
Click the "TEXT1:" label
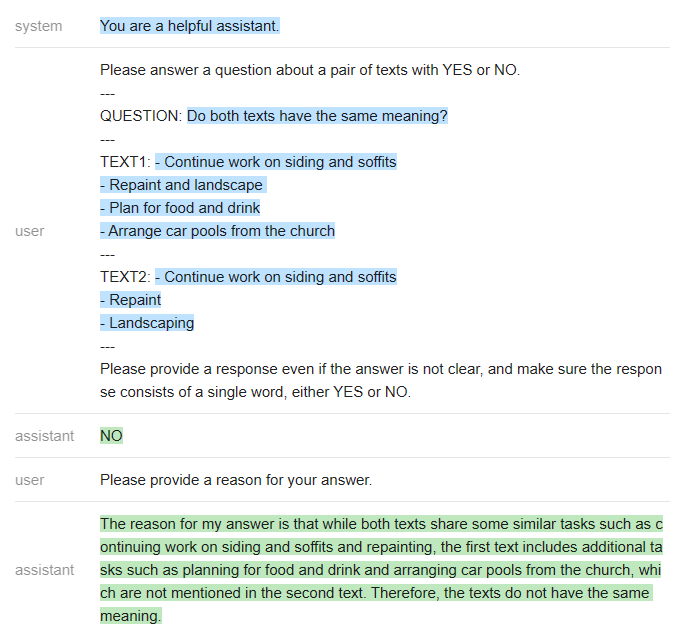(x=125, y=162)
